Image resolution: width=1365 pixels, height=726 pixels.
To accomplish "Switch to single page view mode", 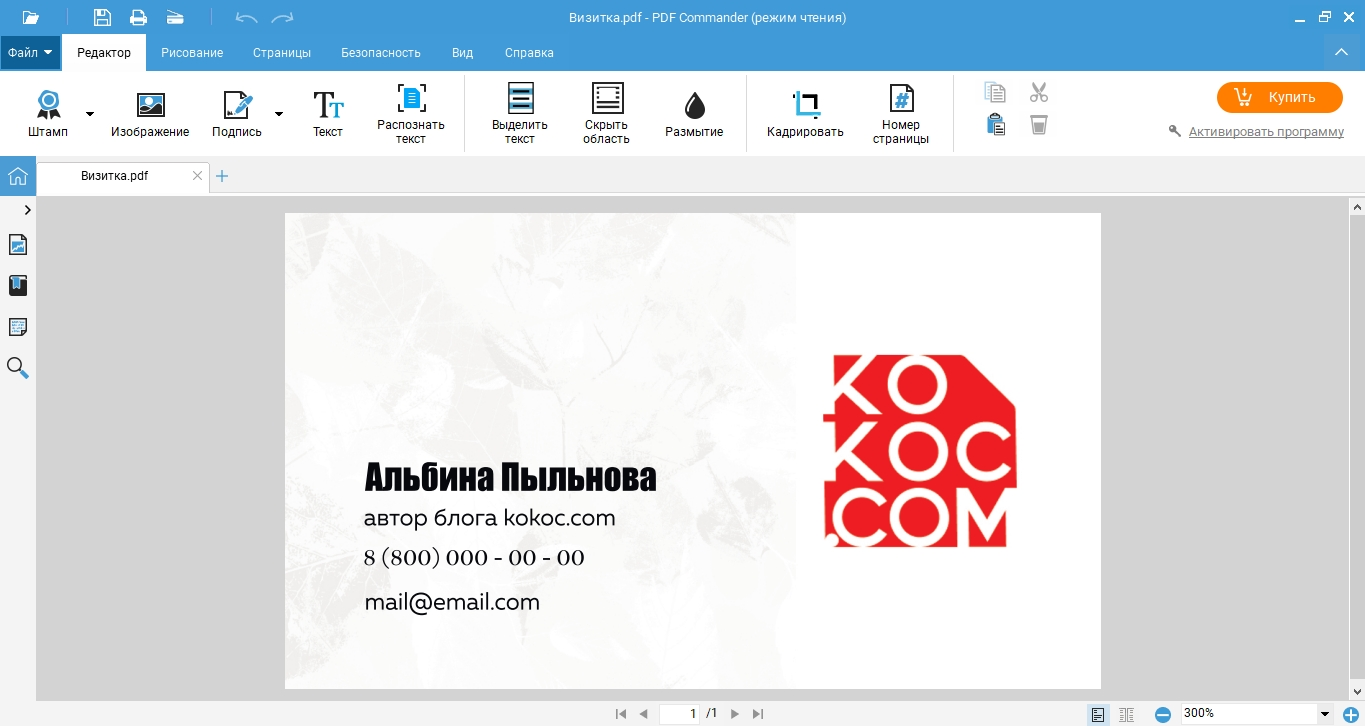I will [1098, 714].
